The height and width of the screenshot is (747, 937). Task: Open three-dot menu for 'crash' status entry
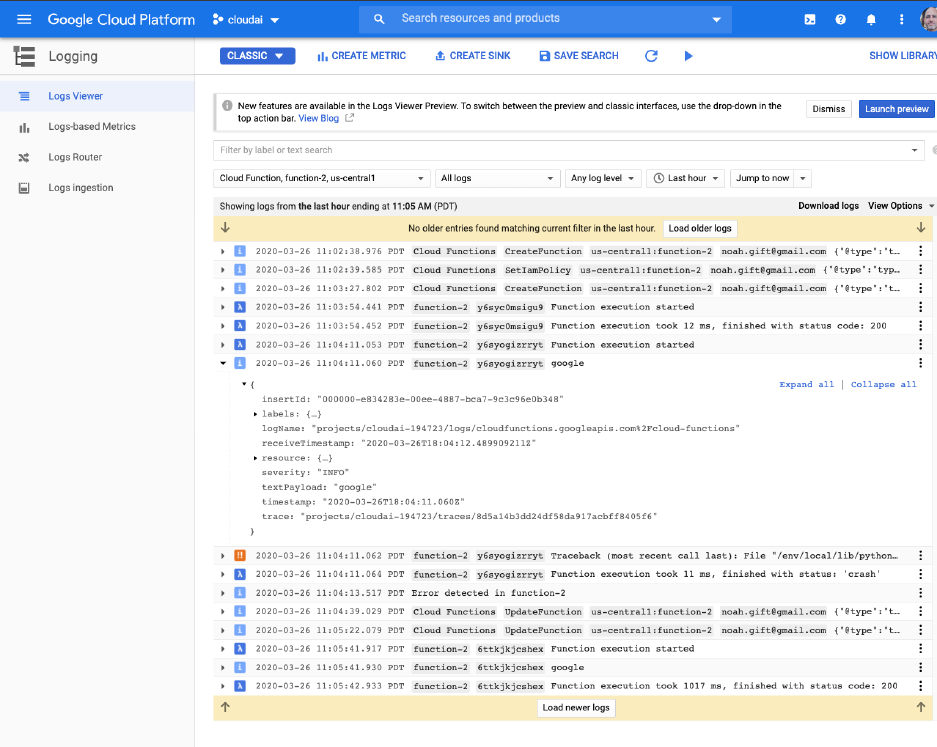point(920,574)
